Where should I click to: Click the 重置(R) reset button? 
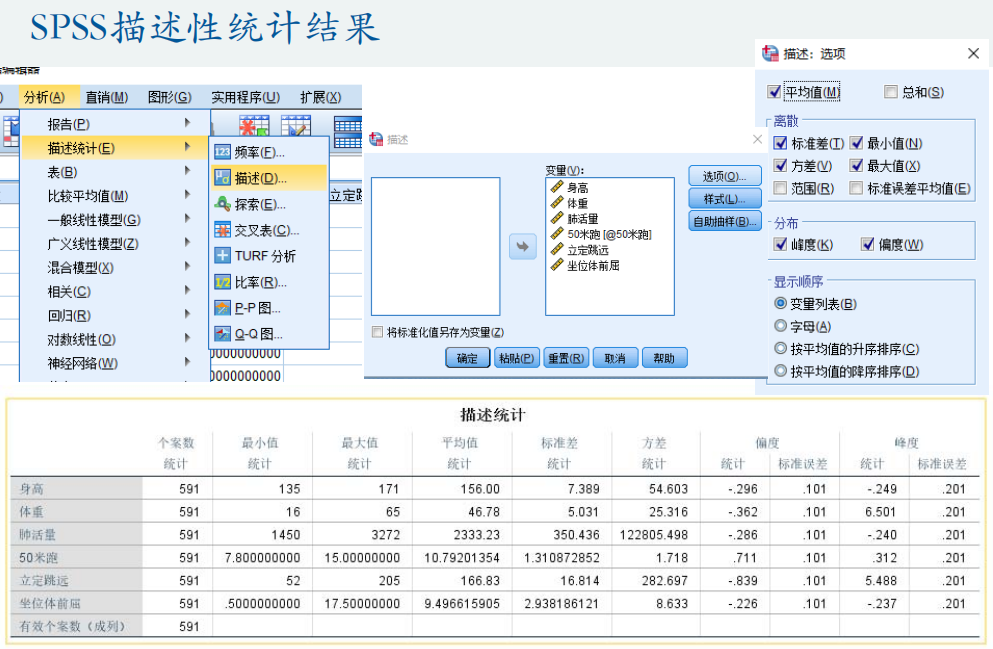click(566, 358)
